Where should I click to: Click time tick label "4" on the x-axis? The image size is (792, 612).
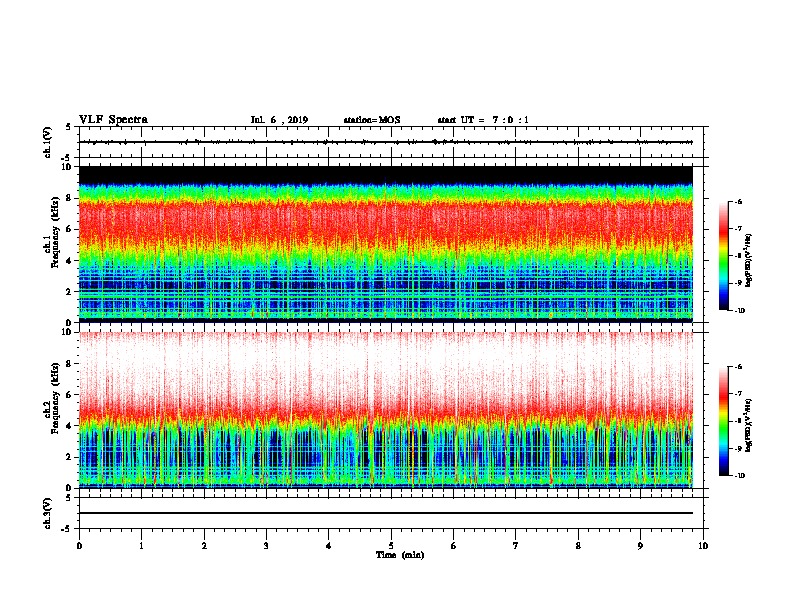(329, 546)
